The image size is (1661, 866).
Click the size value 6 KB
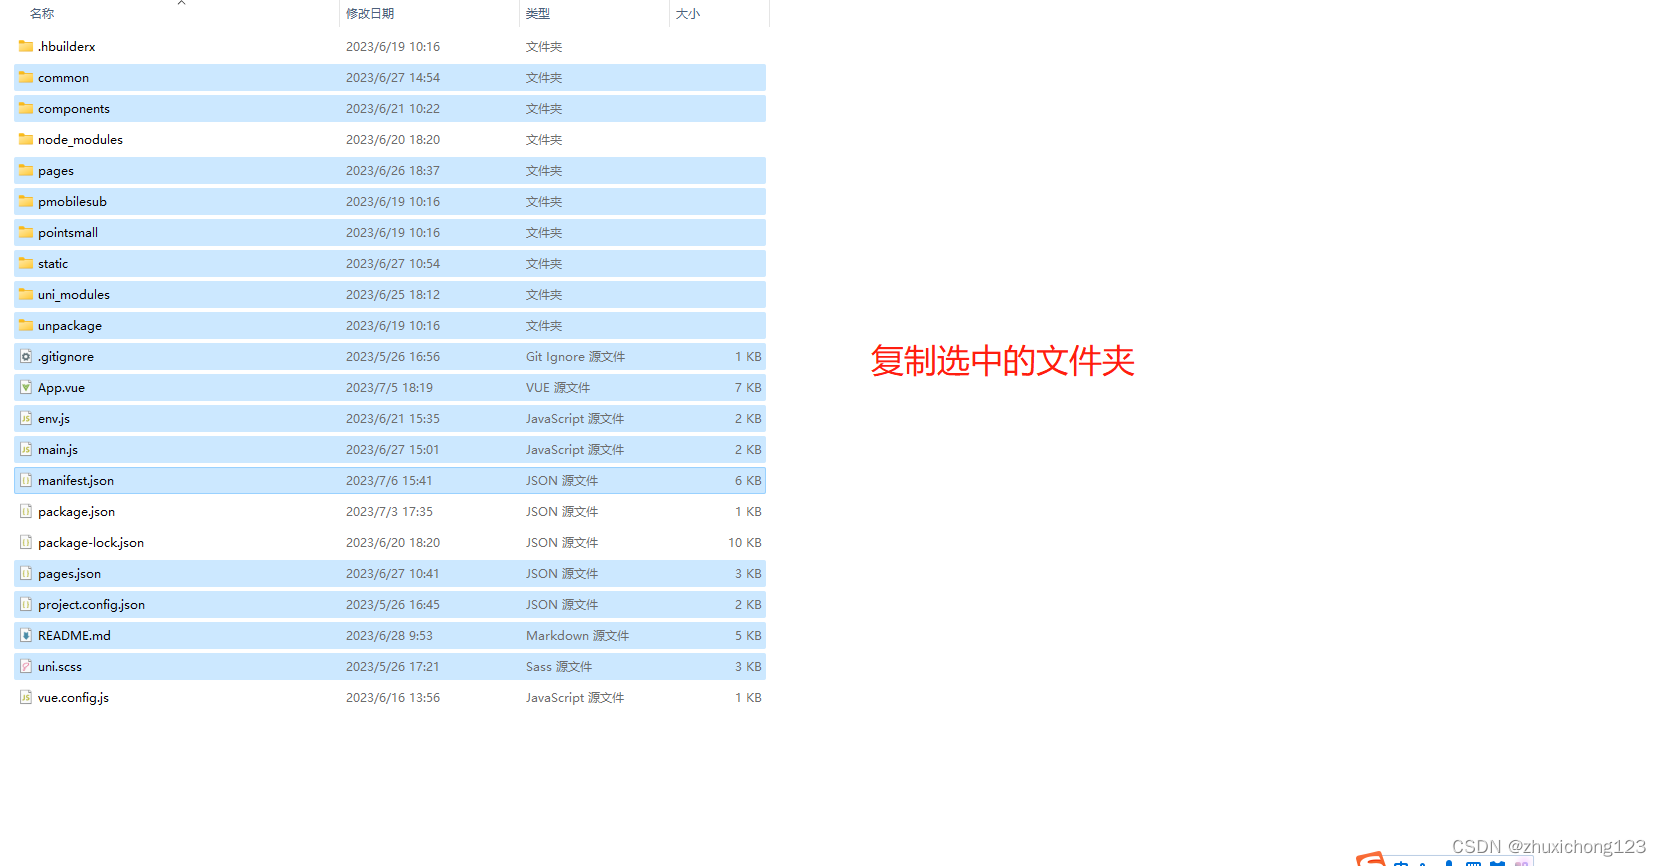pyautogui.click(x=748, y=480)
